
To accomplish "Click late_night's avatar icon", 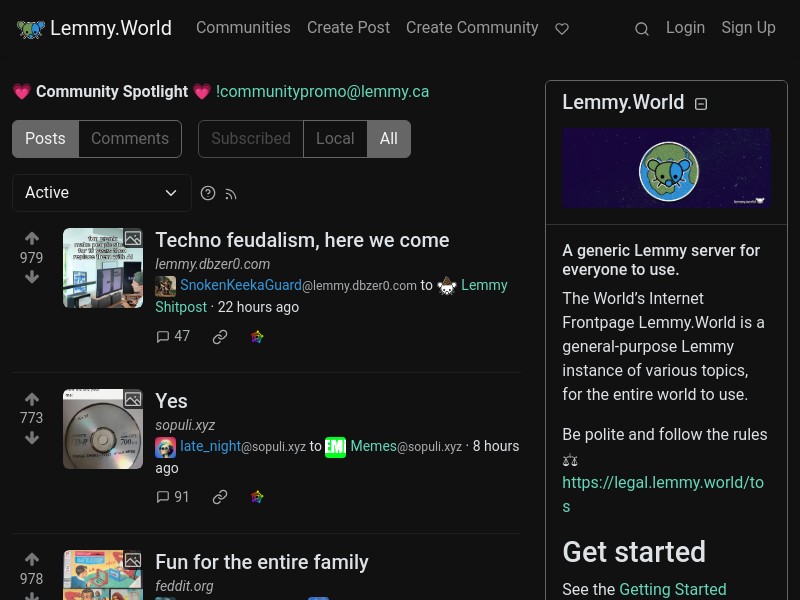I will [165, 447].
